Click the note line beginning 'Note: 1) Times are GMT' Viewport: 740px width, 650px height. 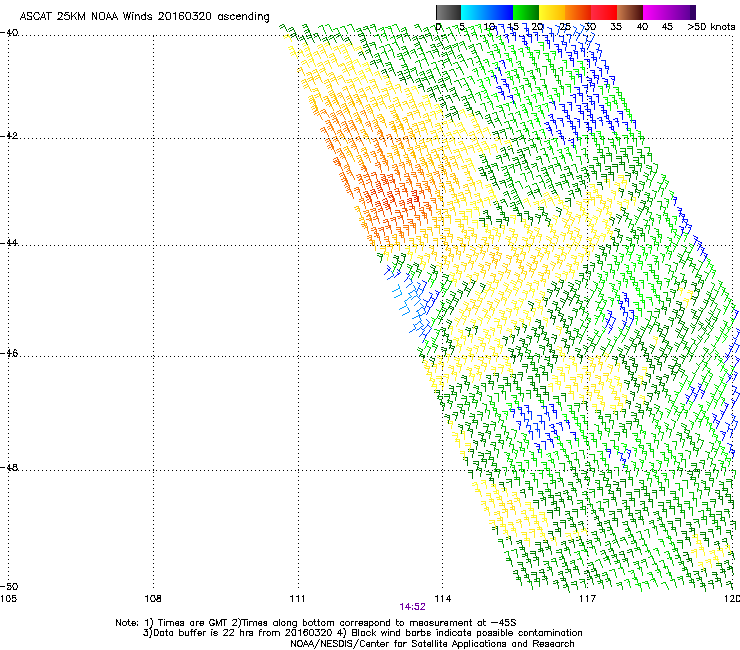pyautogui.click(x=315, y=623)
